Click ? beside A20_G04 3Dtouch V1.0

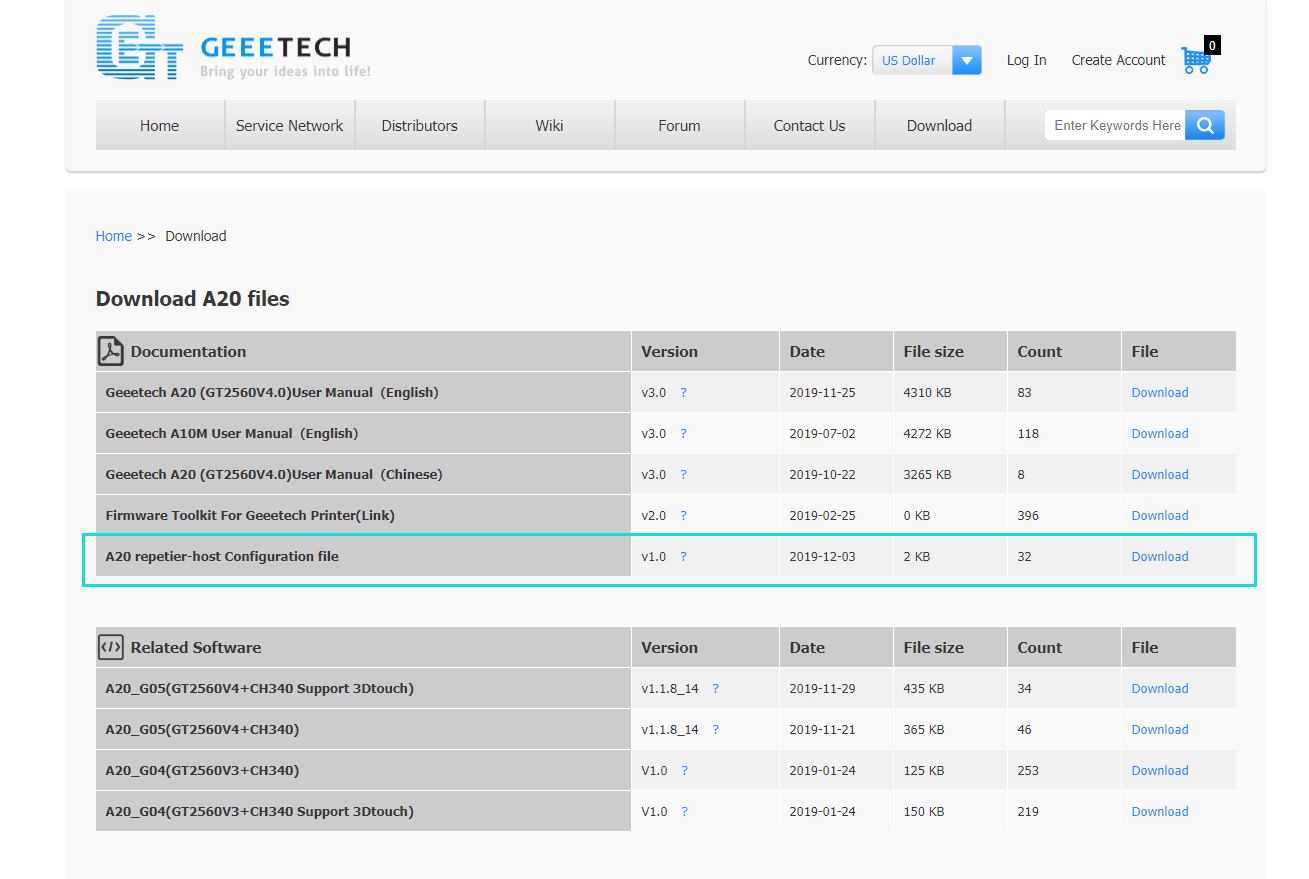(685, 811)
